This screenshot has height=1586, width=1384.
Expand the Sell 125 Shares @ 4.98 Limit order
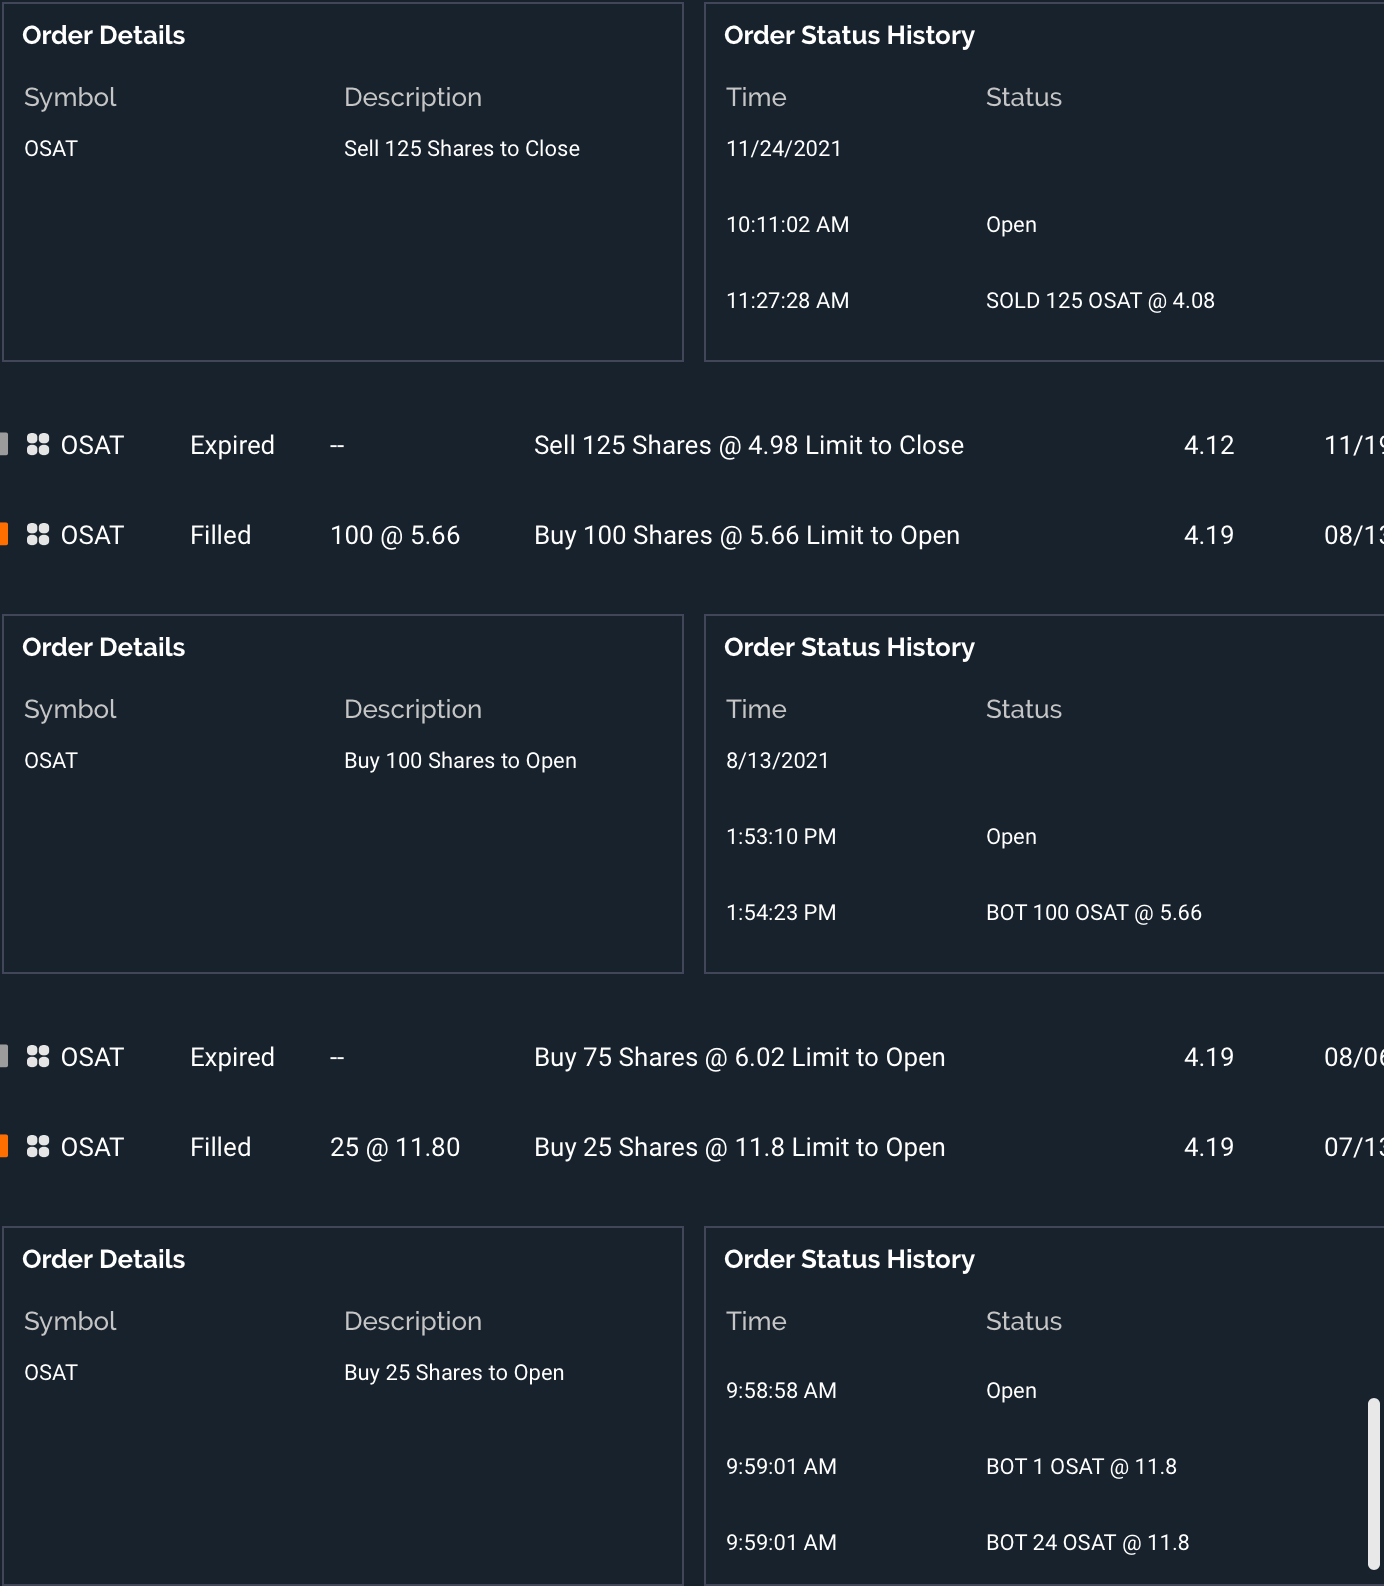pyautogui.click(x=748, y=445)
